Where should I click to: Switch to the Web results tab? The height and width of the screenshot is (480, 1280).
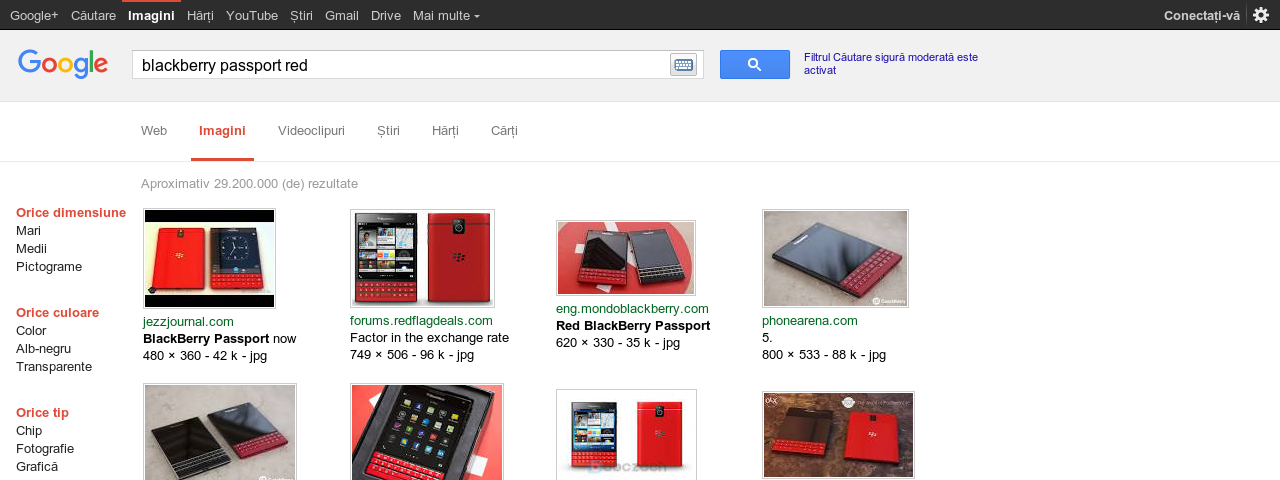pos(154,131)
